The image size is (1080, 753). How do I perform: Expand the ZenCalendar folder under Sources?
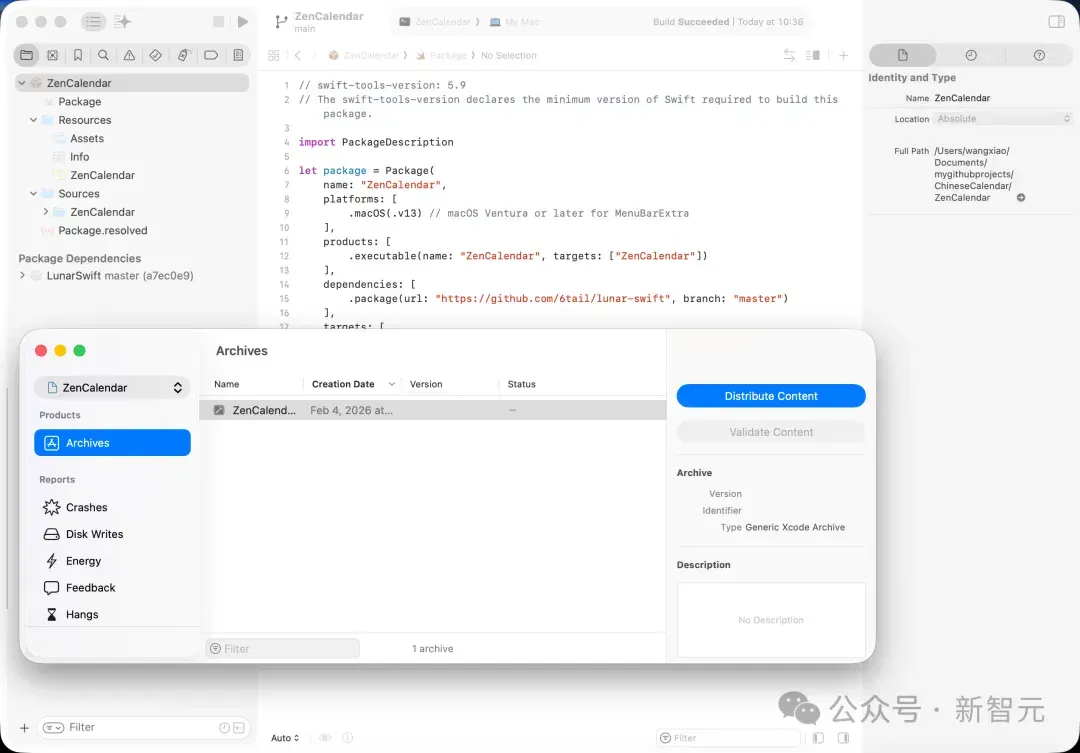[45, 212]
